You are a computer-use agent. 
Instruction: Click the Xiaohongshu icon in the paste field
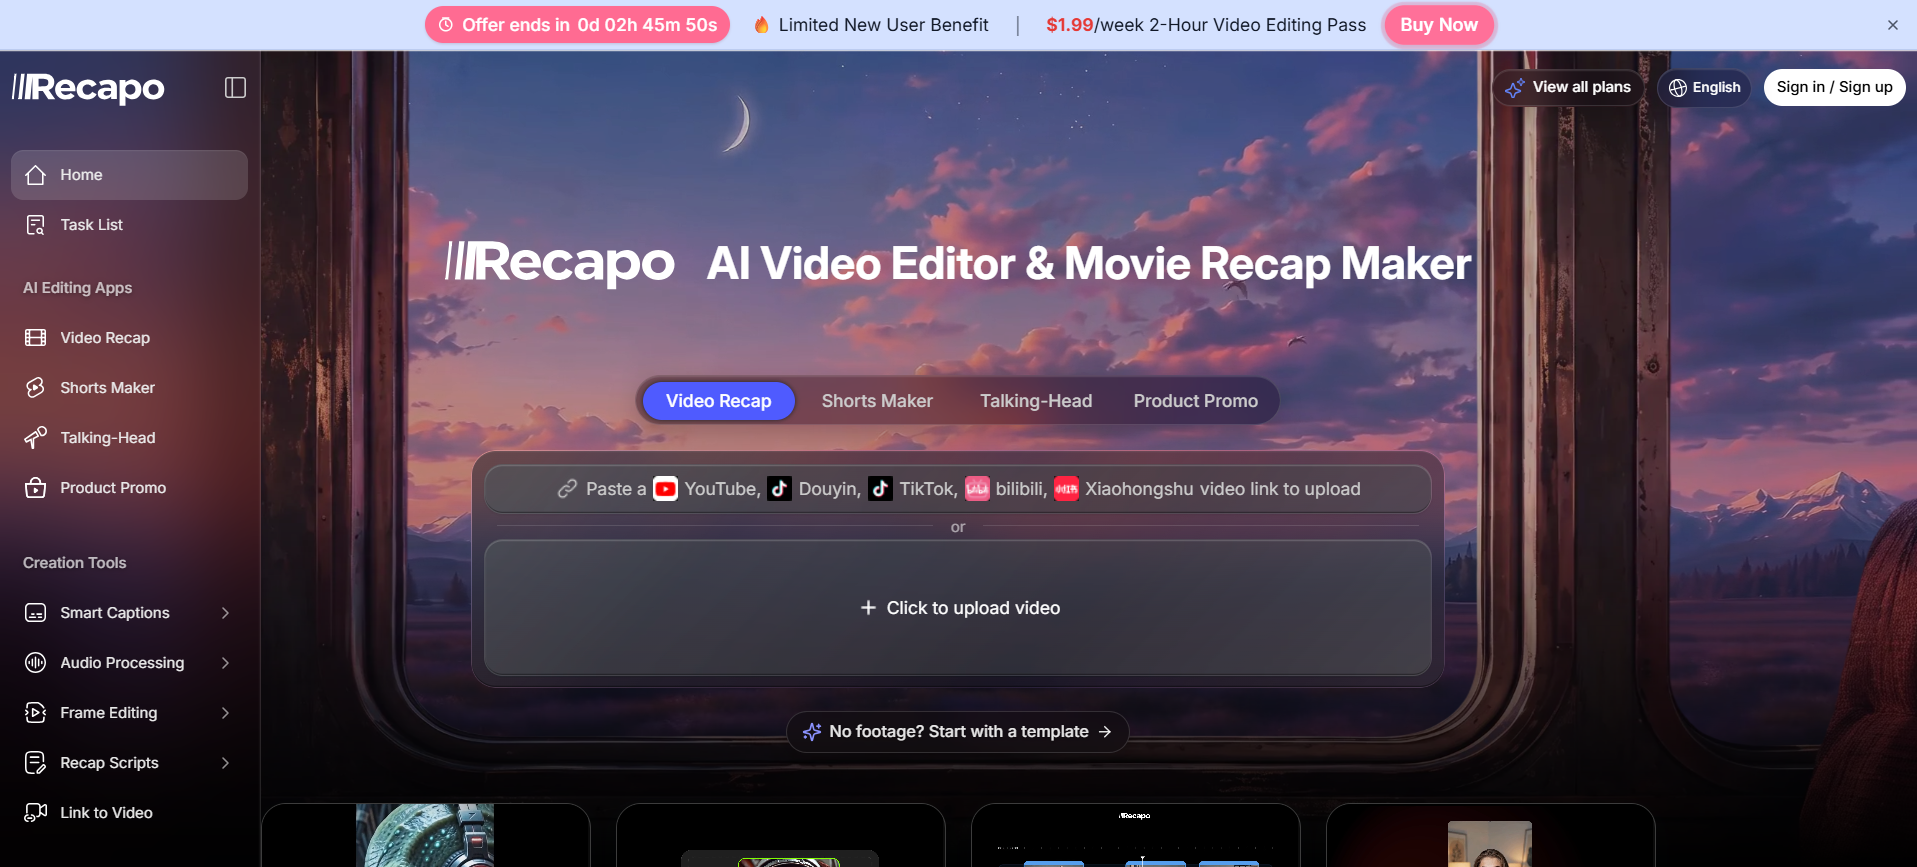pyautogui.click(x=1066, y=489)
